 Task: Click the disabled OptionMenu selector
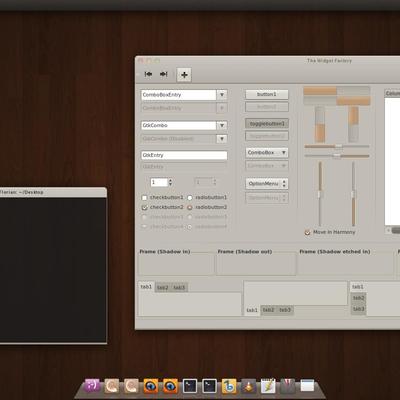[267, 198]
